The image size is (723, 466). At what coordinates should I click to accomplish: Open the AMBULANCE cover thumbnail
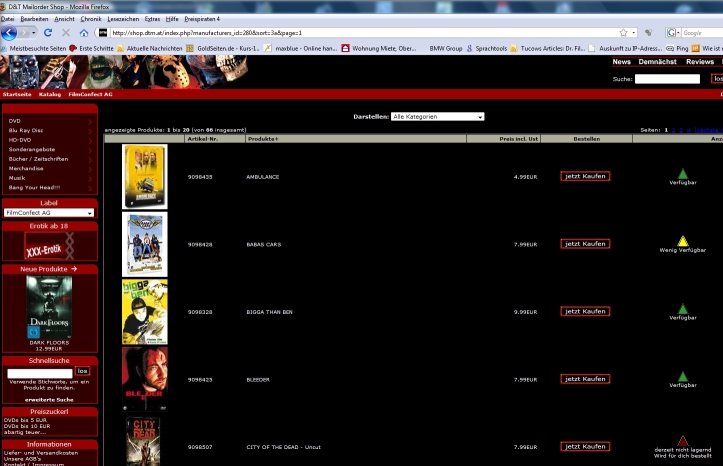pyautogui.click(x=145, y=177)
